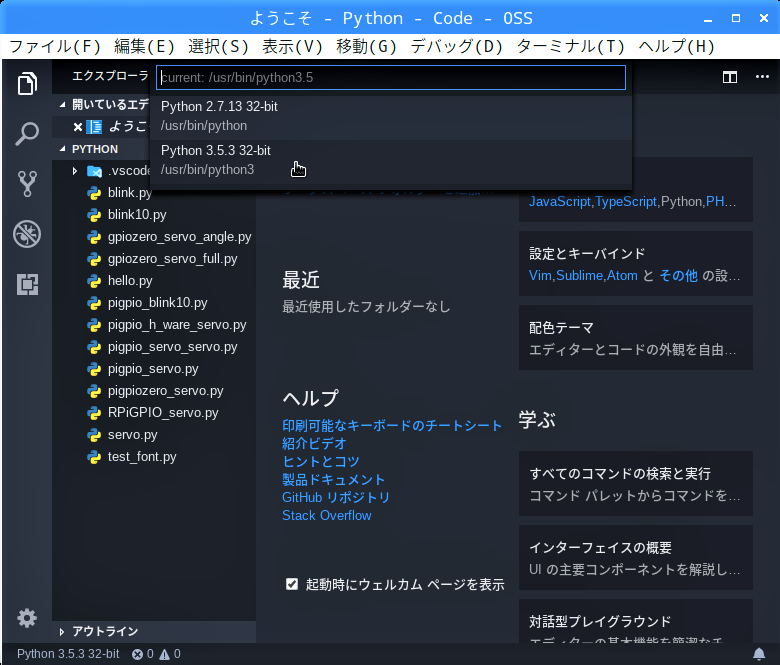780x665 pixels.
Task: Open pigpio_servo_servo.py file
Action: coord(173,347)
